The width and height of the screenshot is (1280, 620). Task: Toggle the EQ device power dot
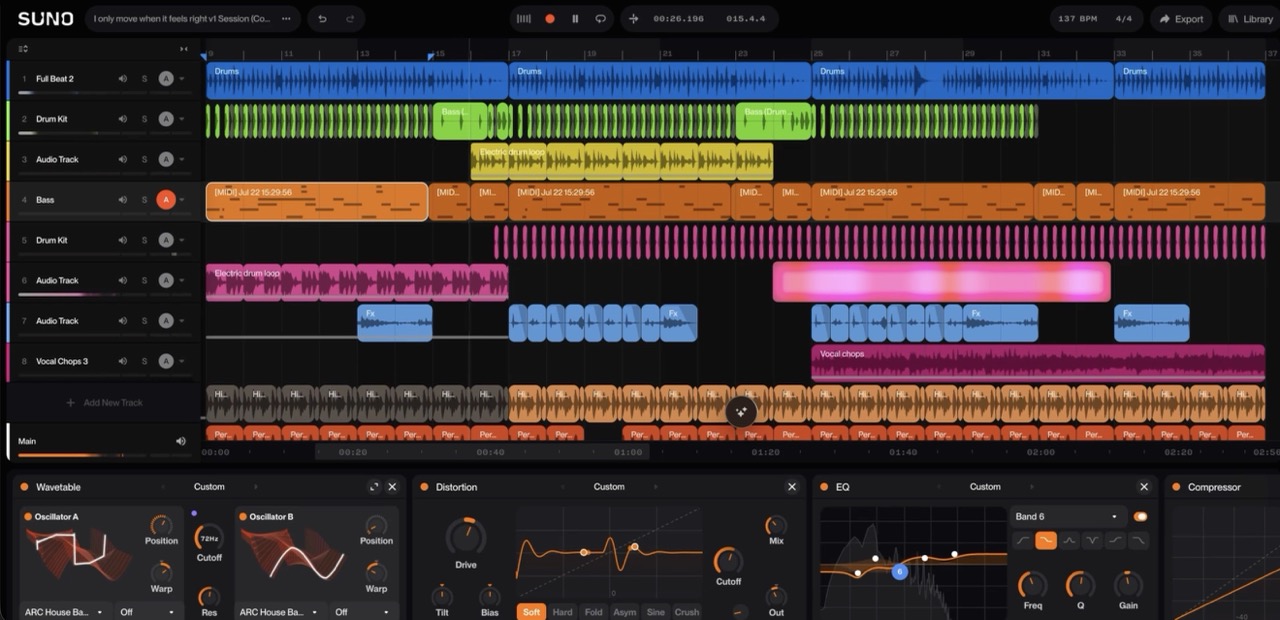pyautogui.click(x=824, y=487)
